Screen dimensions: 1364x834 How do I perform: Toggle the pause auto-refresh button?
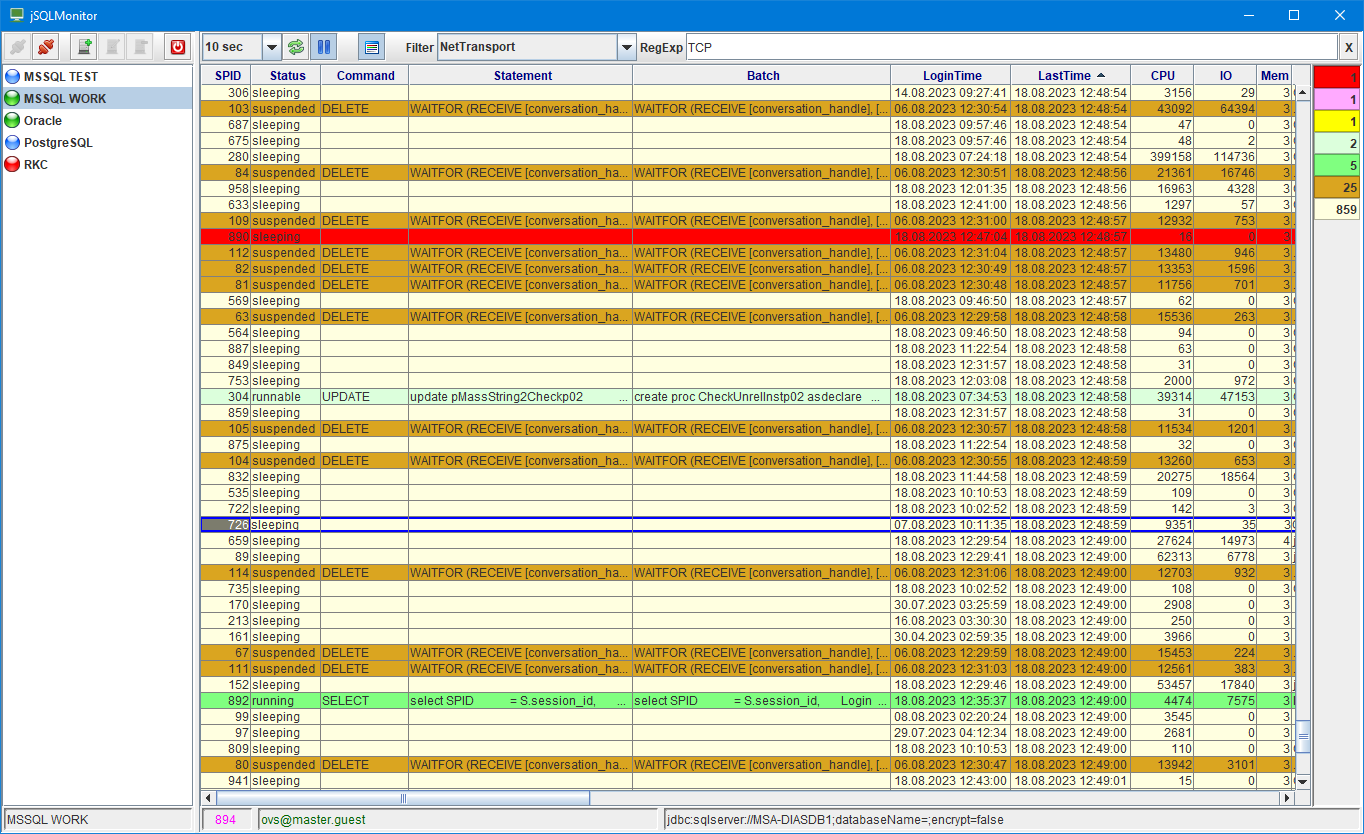point(323,47)
